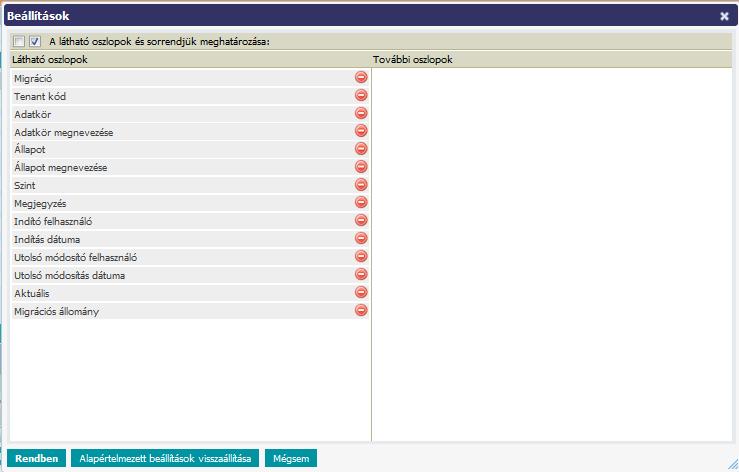Click the Rendben button

click(x=37, y=458)
